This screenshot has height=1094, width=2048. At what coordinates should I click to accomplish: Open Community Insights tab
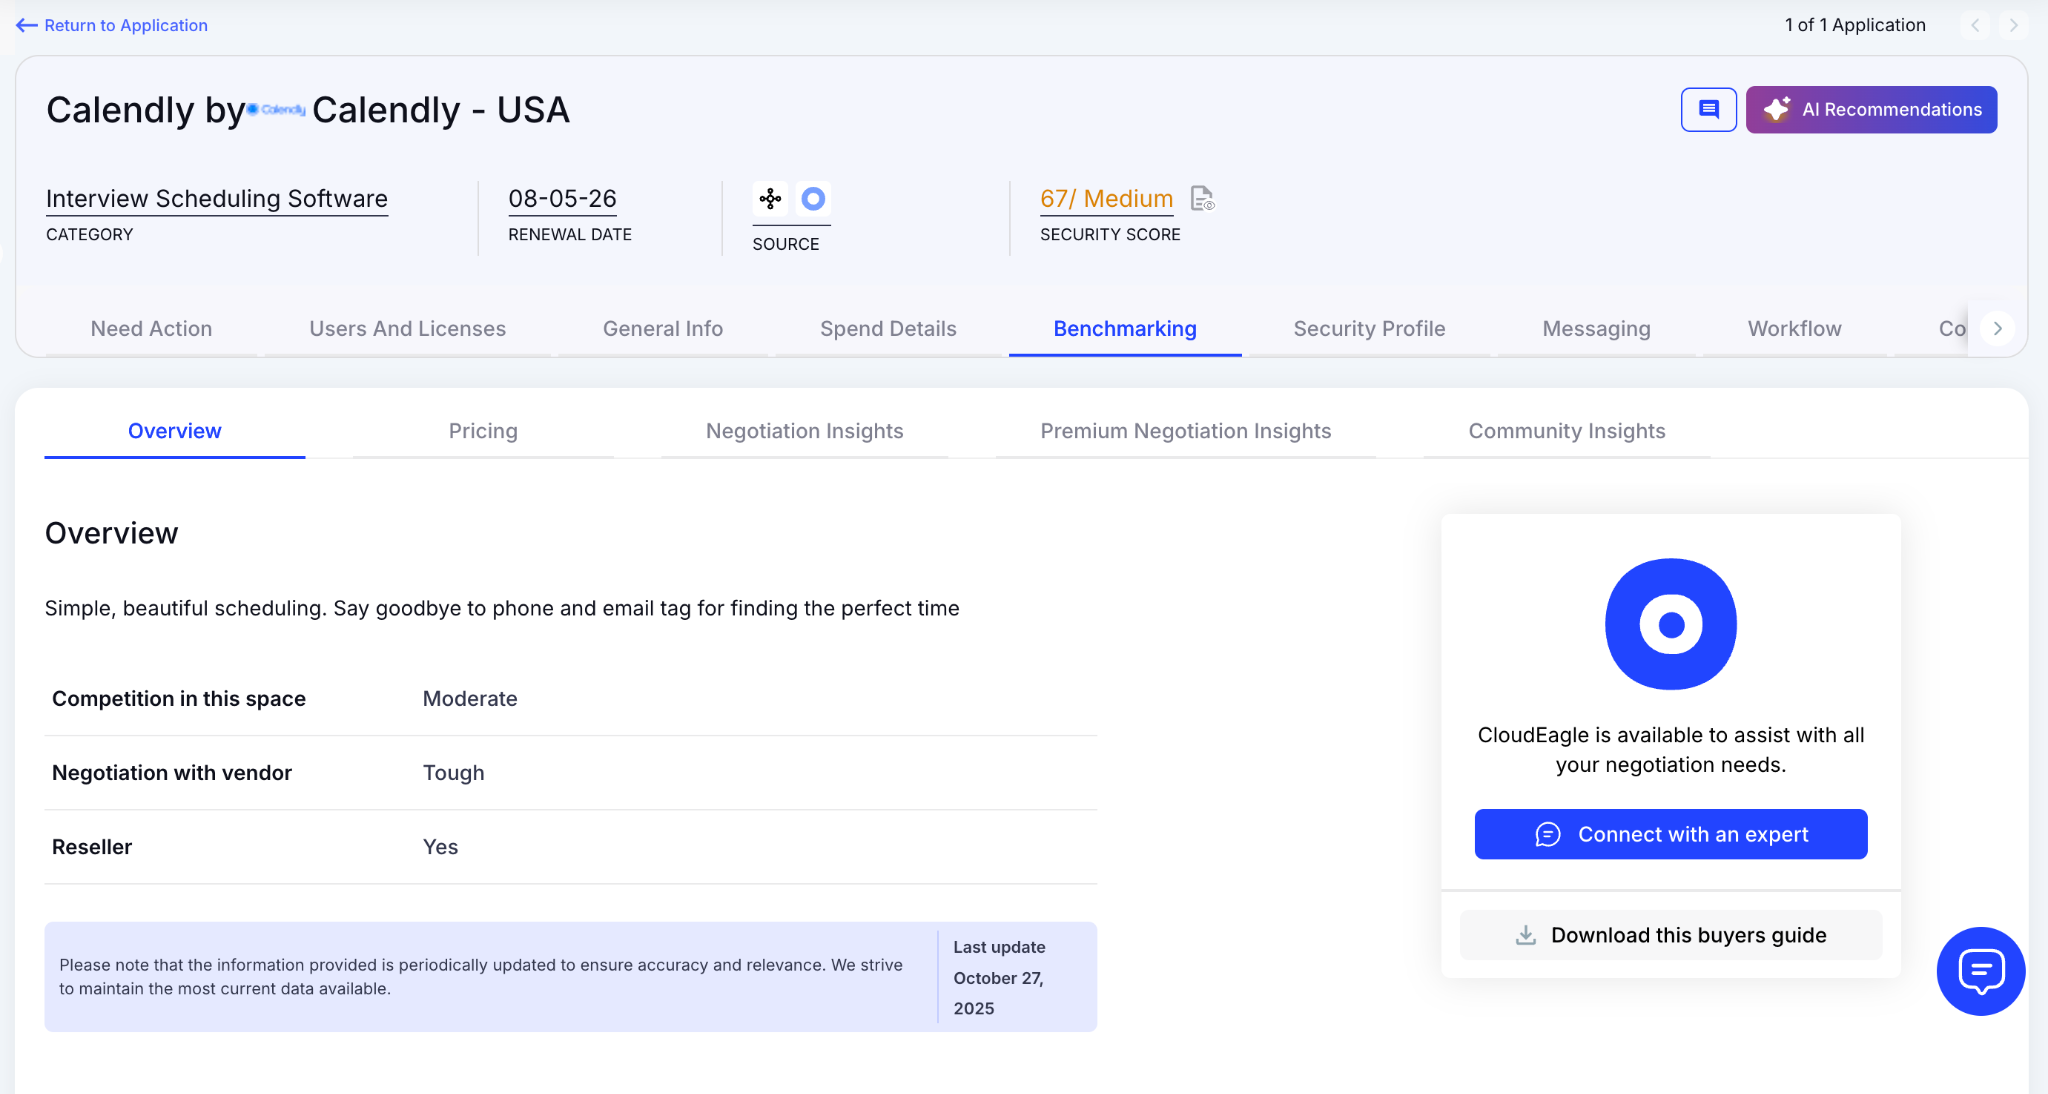1566,431
